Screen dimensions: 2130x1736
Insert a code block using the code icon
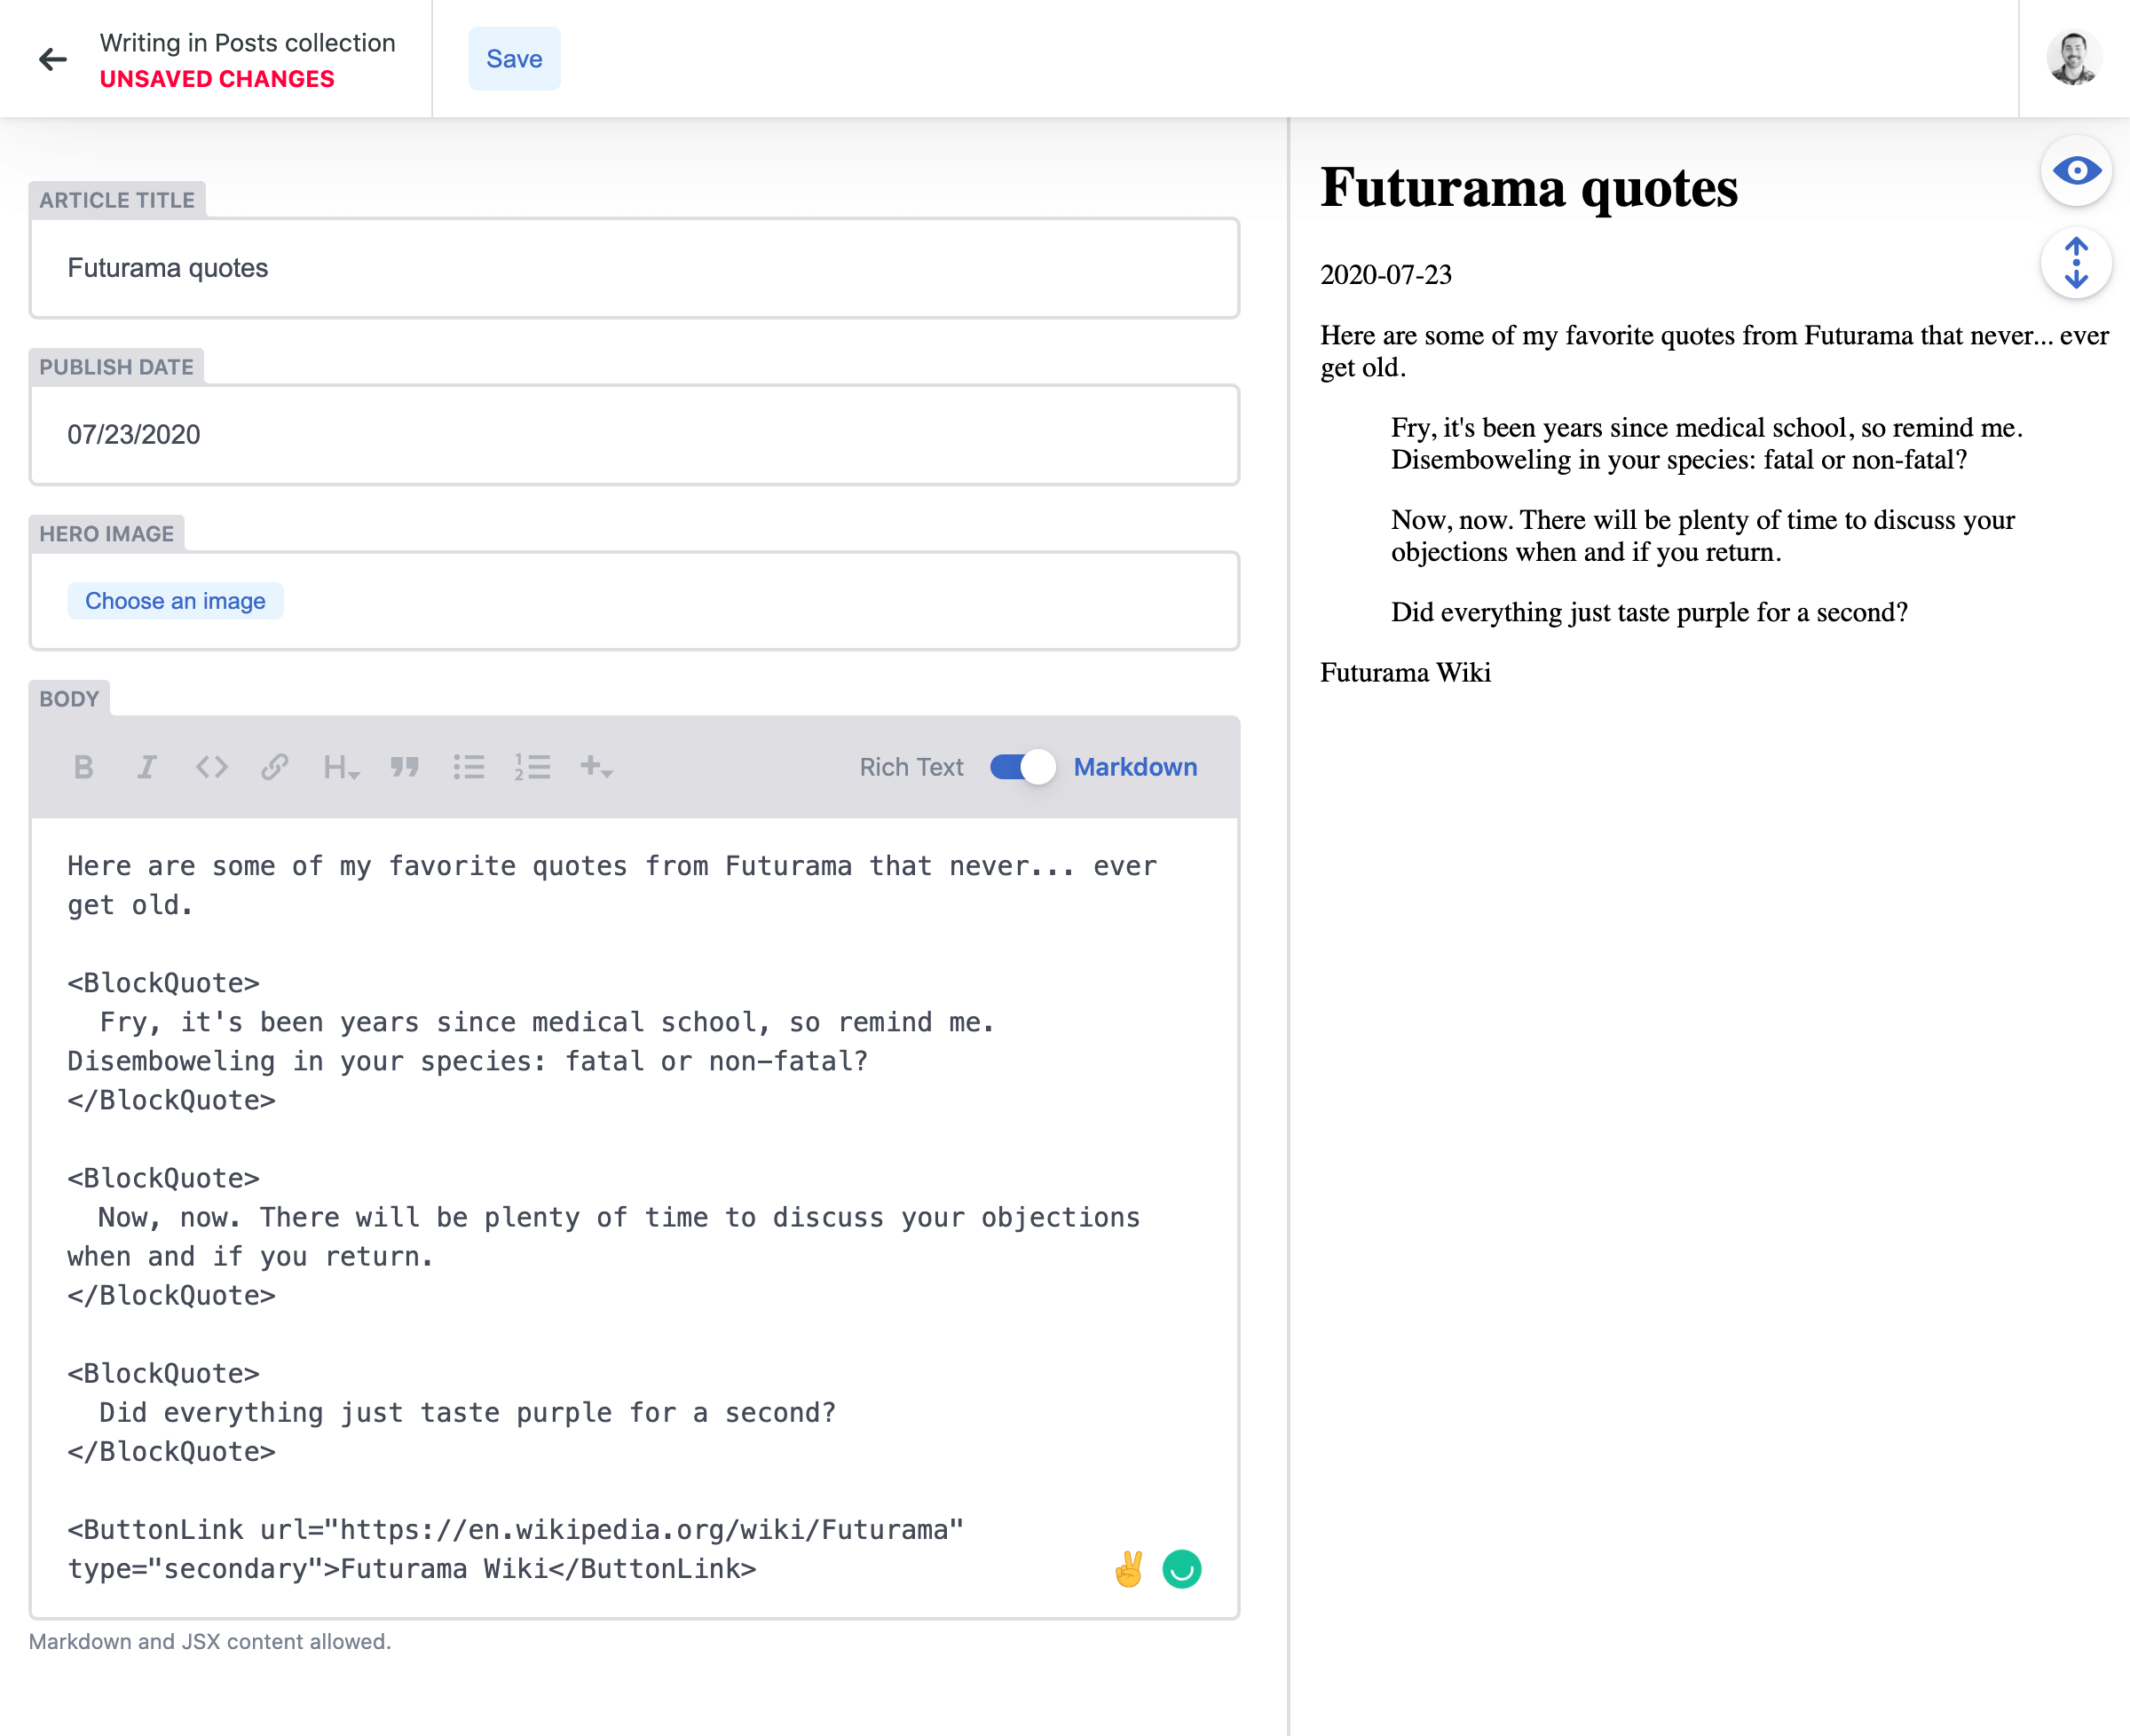pos(211,767)
